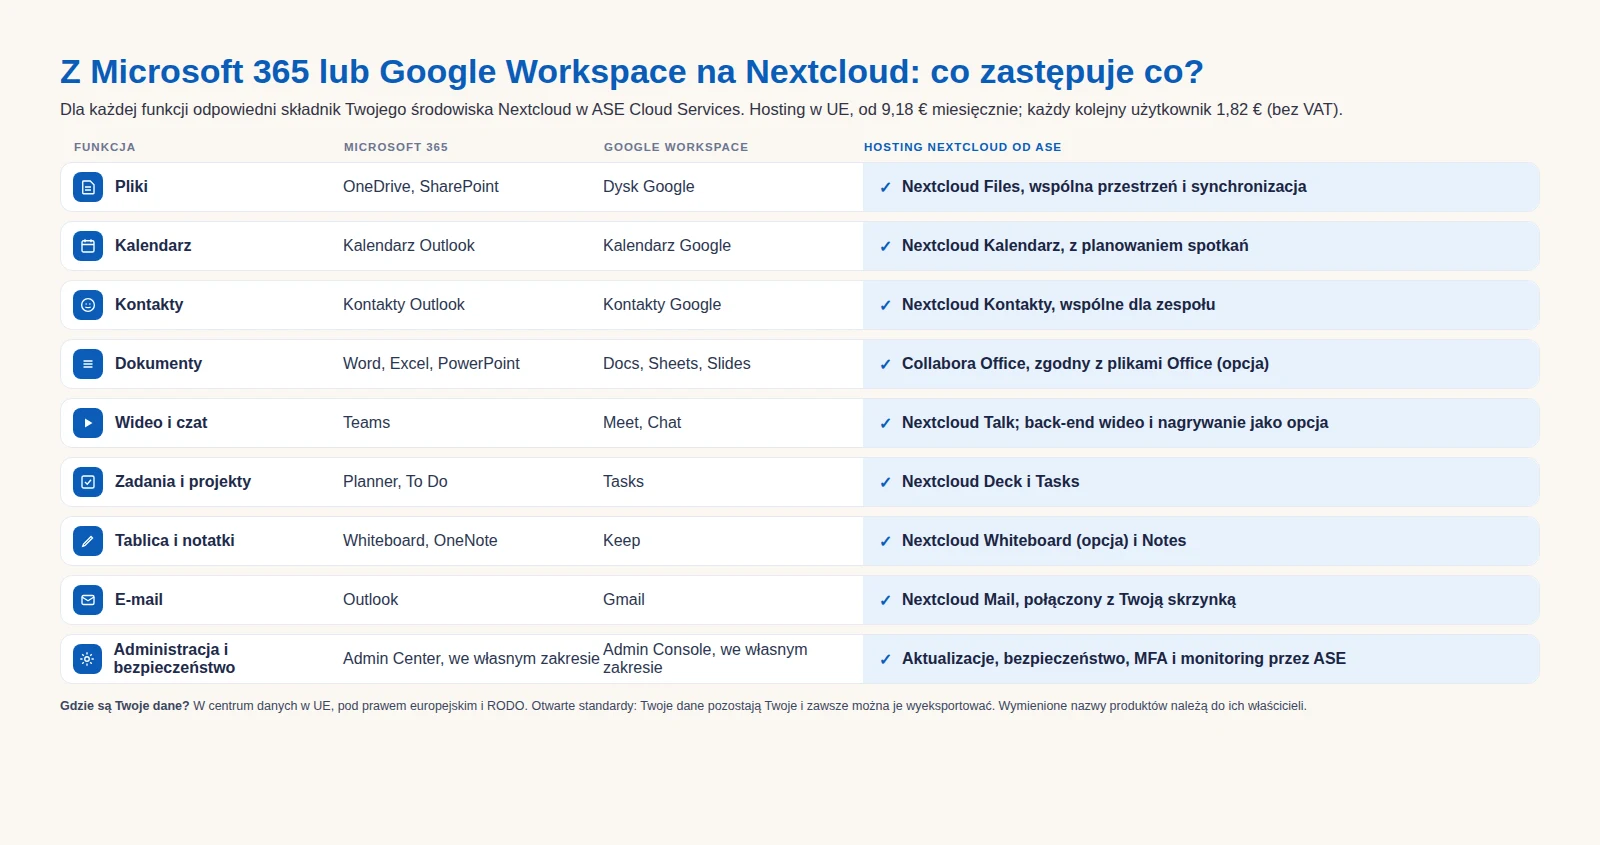Click the 'Meet, Chat' cell

tap(642, 423)
